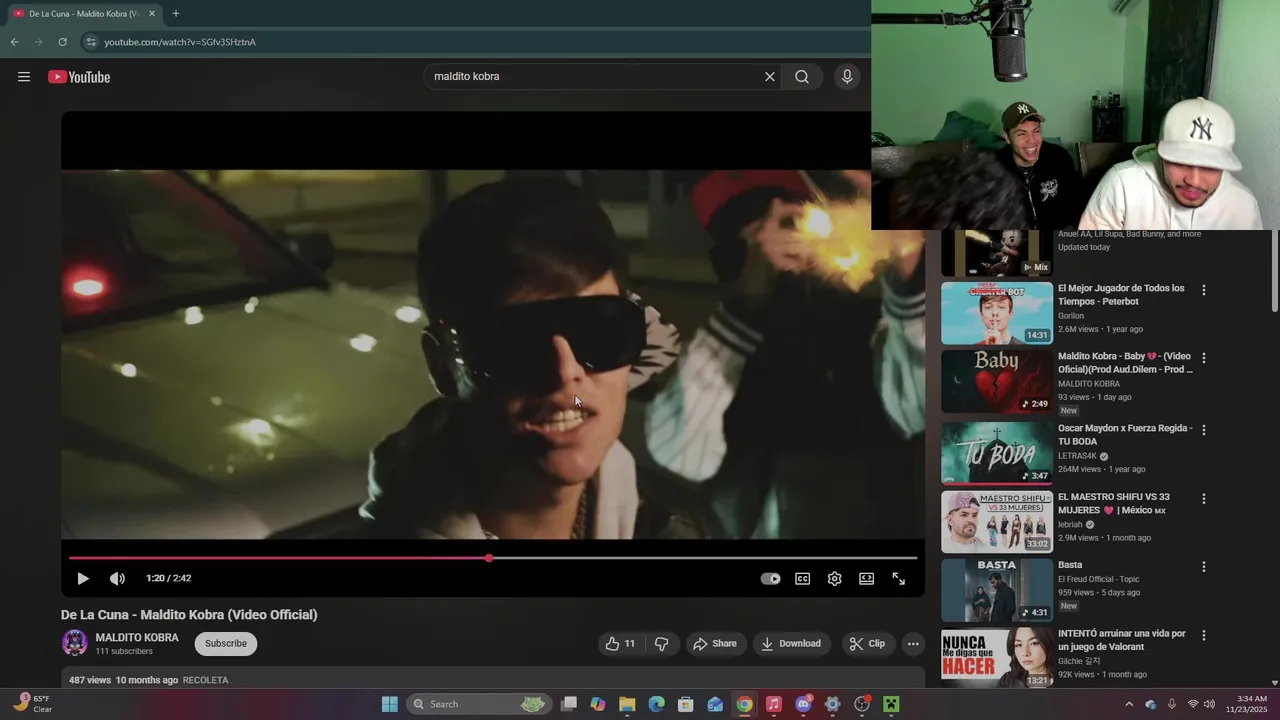Image resolution: width=1280 pixels, height=720 pixels.
Task: Enter full screen mode
Action: tap(898, 578)
